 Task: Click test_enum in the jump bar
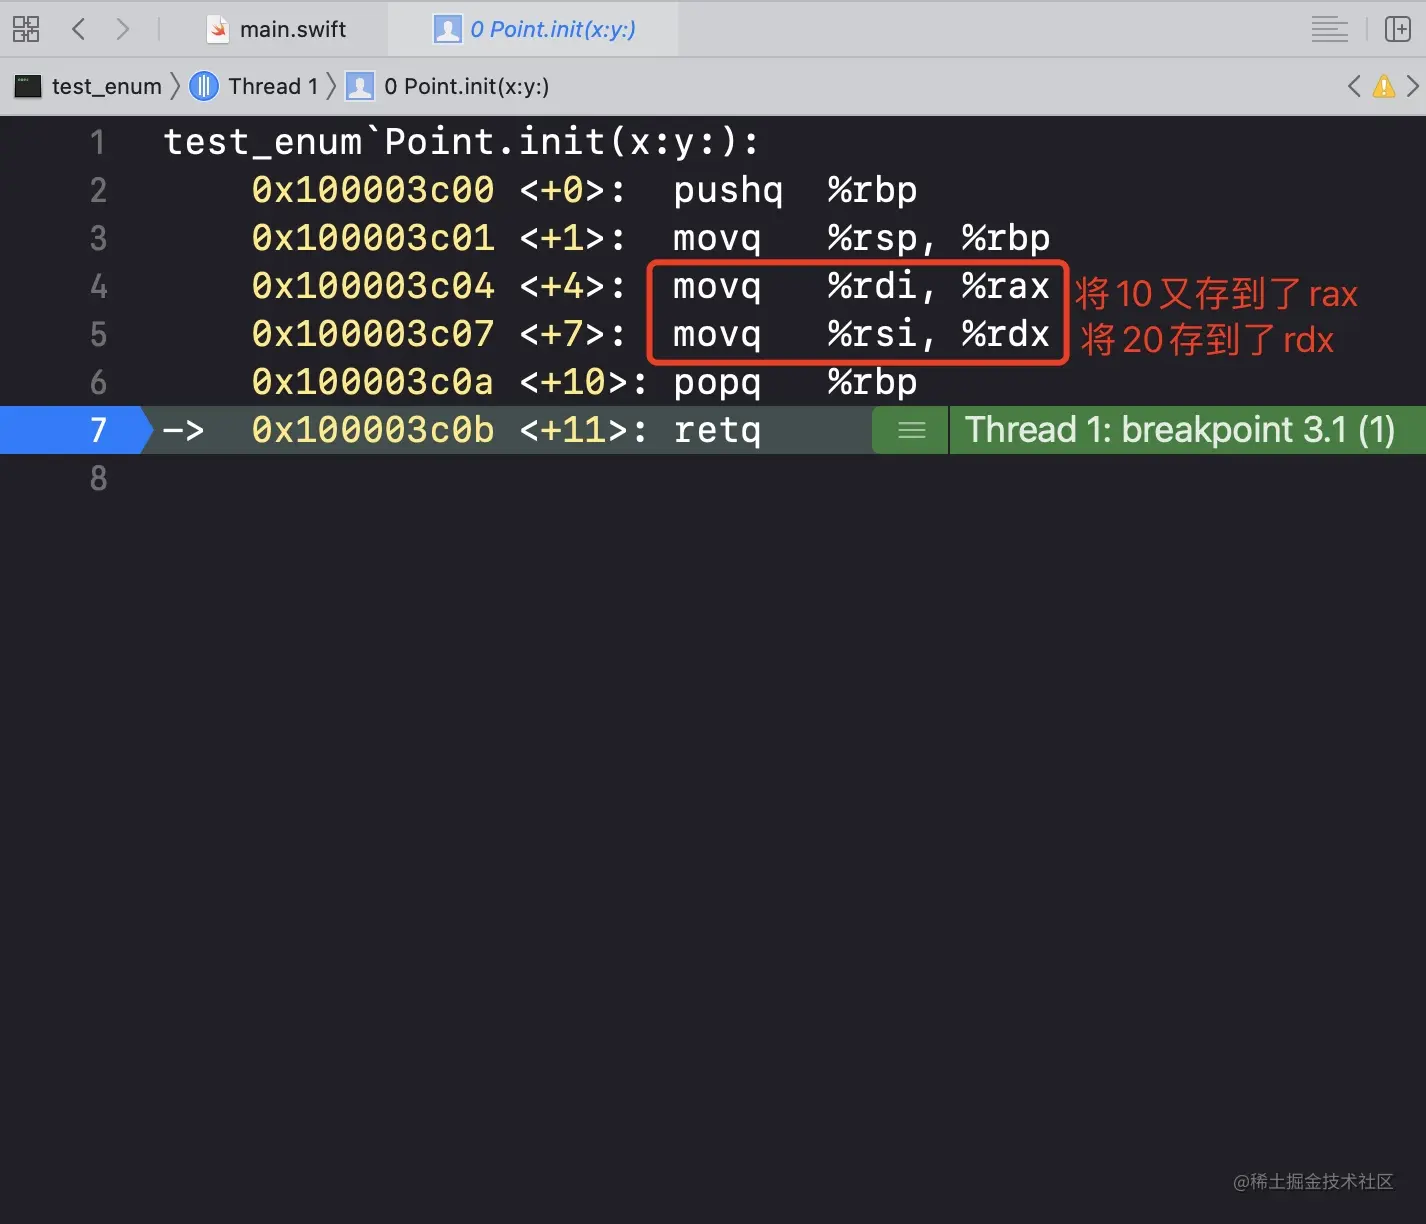(x=106, y=86)
